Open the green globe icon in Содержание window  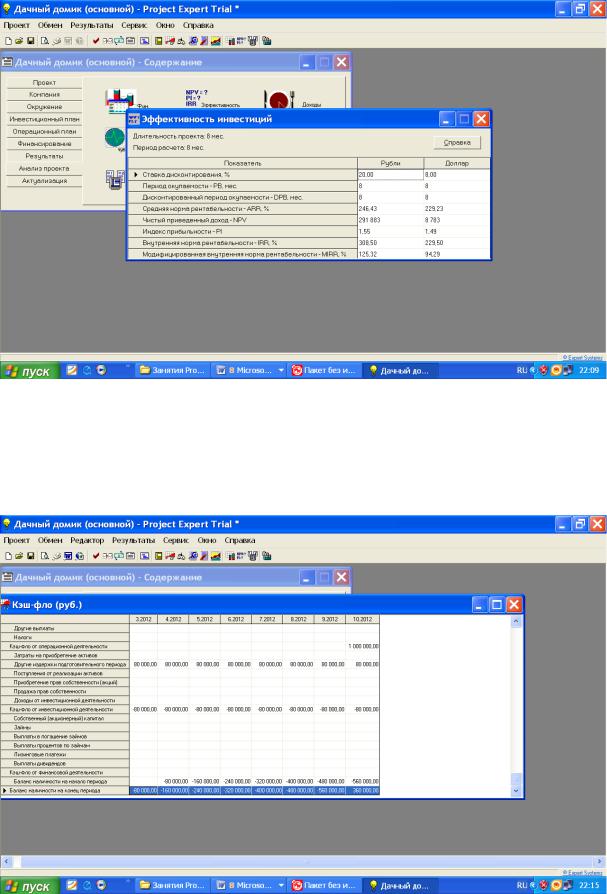coord(115,139)
